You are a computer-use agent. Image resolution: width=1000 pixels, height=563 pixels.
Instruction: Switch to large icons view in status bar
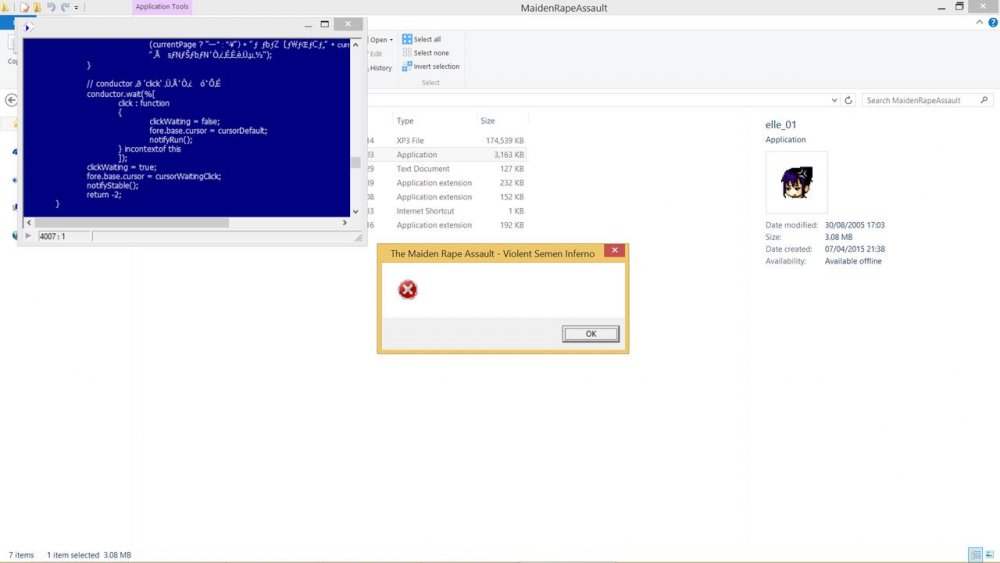990,555
